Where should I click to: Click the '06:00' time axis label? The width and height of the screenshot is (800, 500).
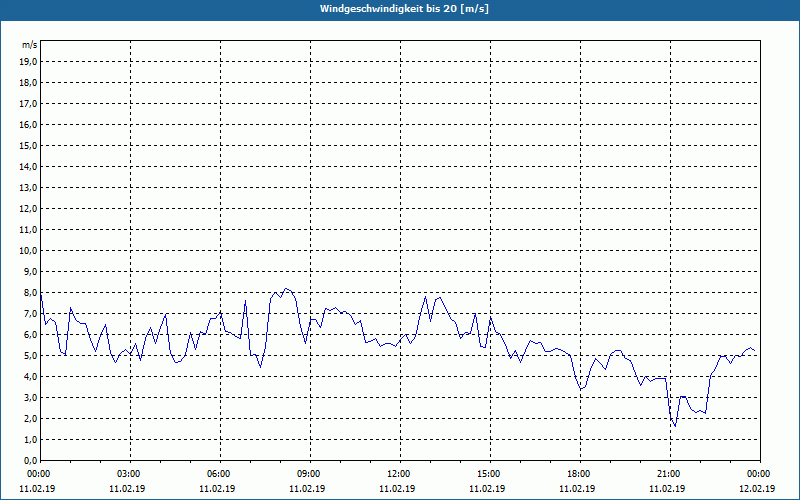tap(218, 474)
